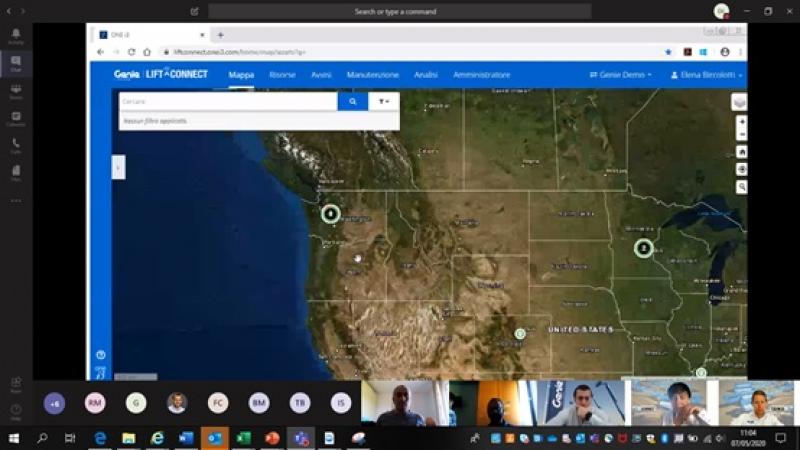Open Outlook from the taskbar
This screenshot has height=450, width=800.
[x=215, y=438]
